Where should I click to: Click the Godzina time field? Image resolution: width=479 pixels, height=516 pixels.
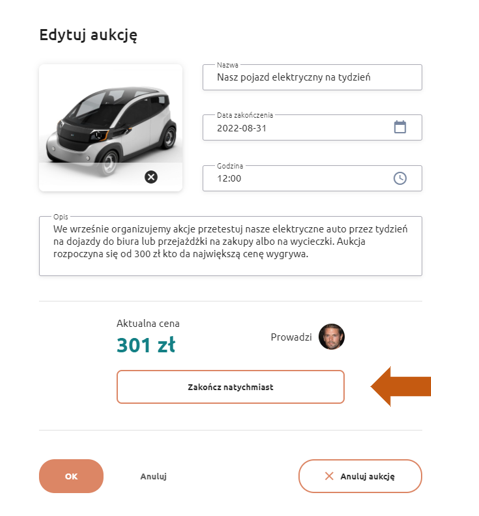click(x=312, y=178)
